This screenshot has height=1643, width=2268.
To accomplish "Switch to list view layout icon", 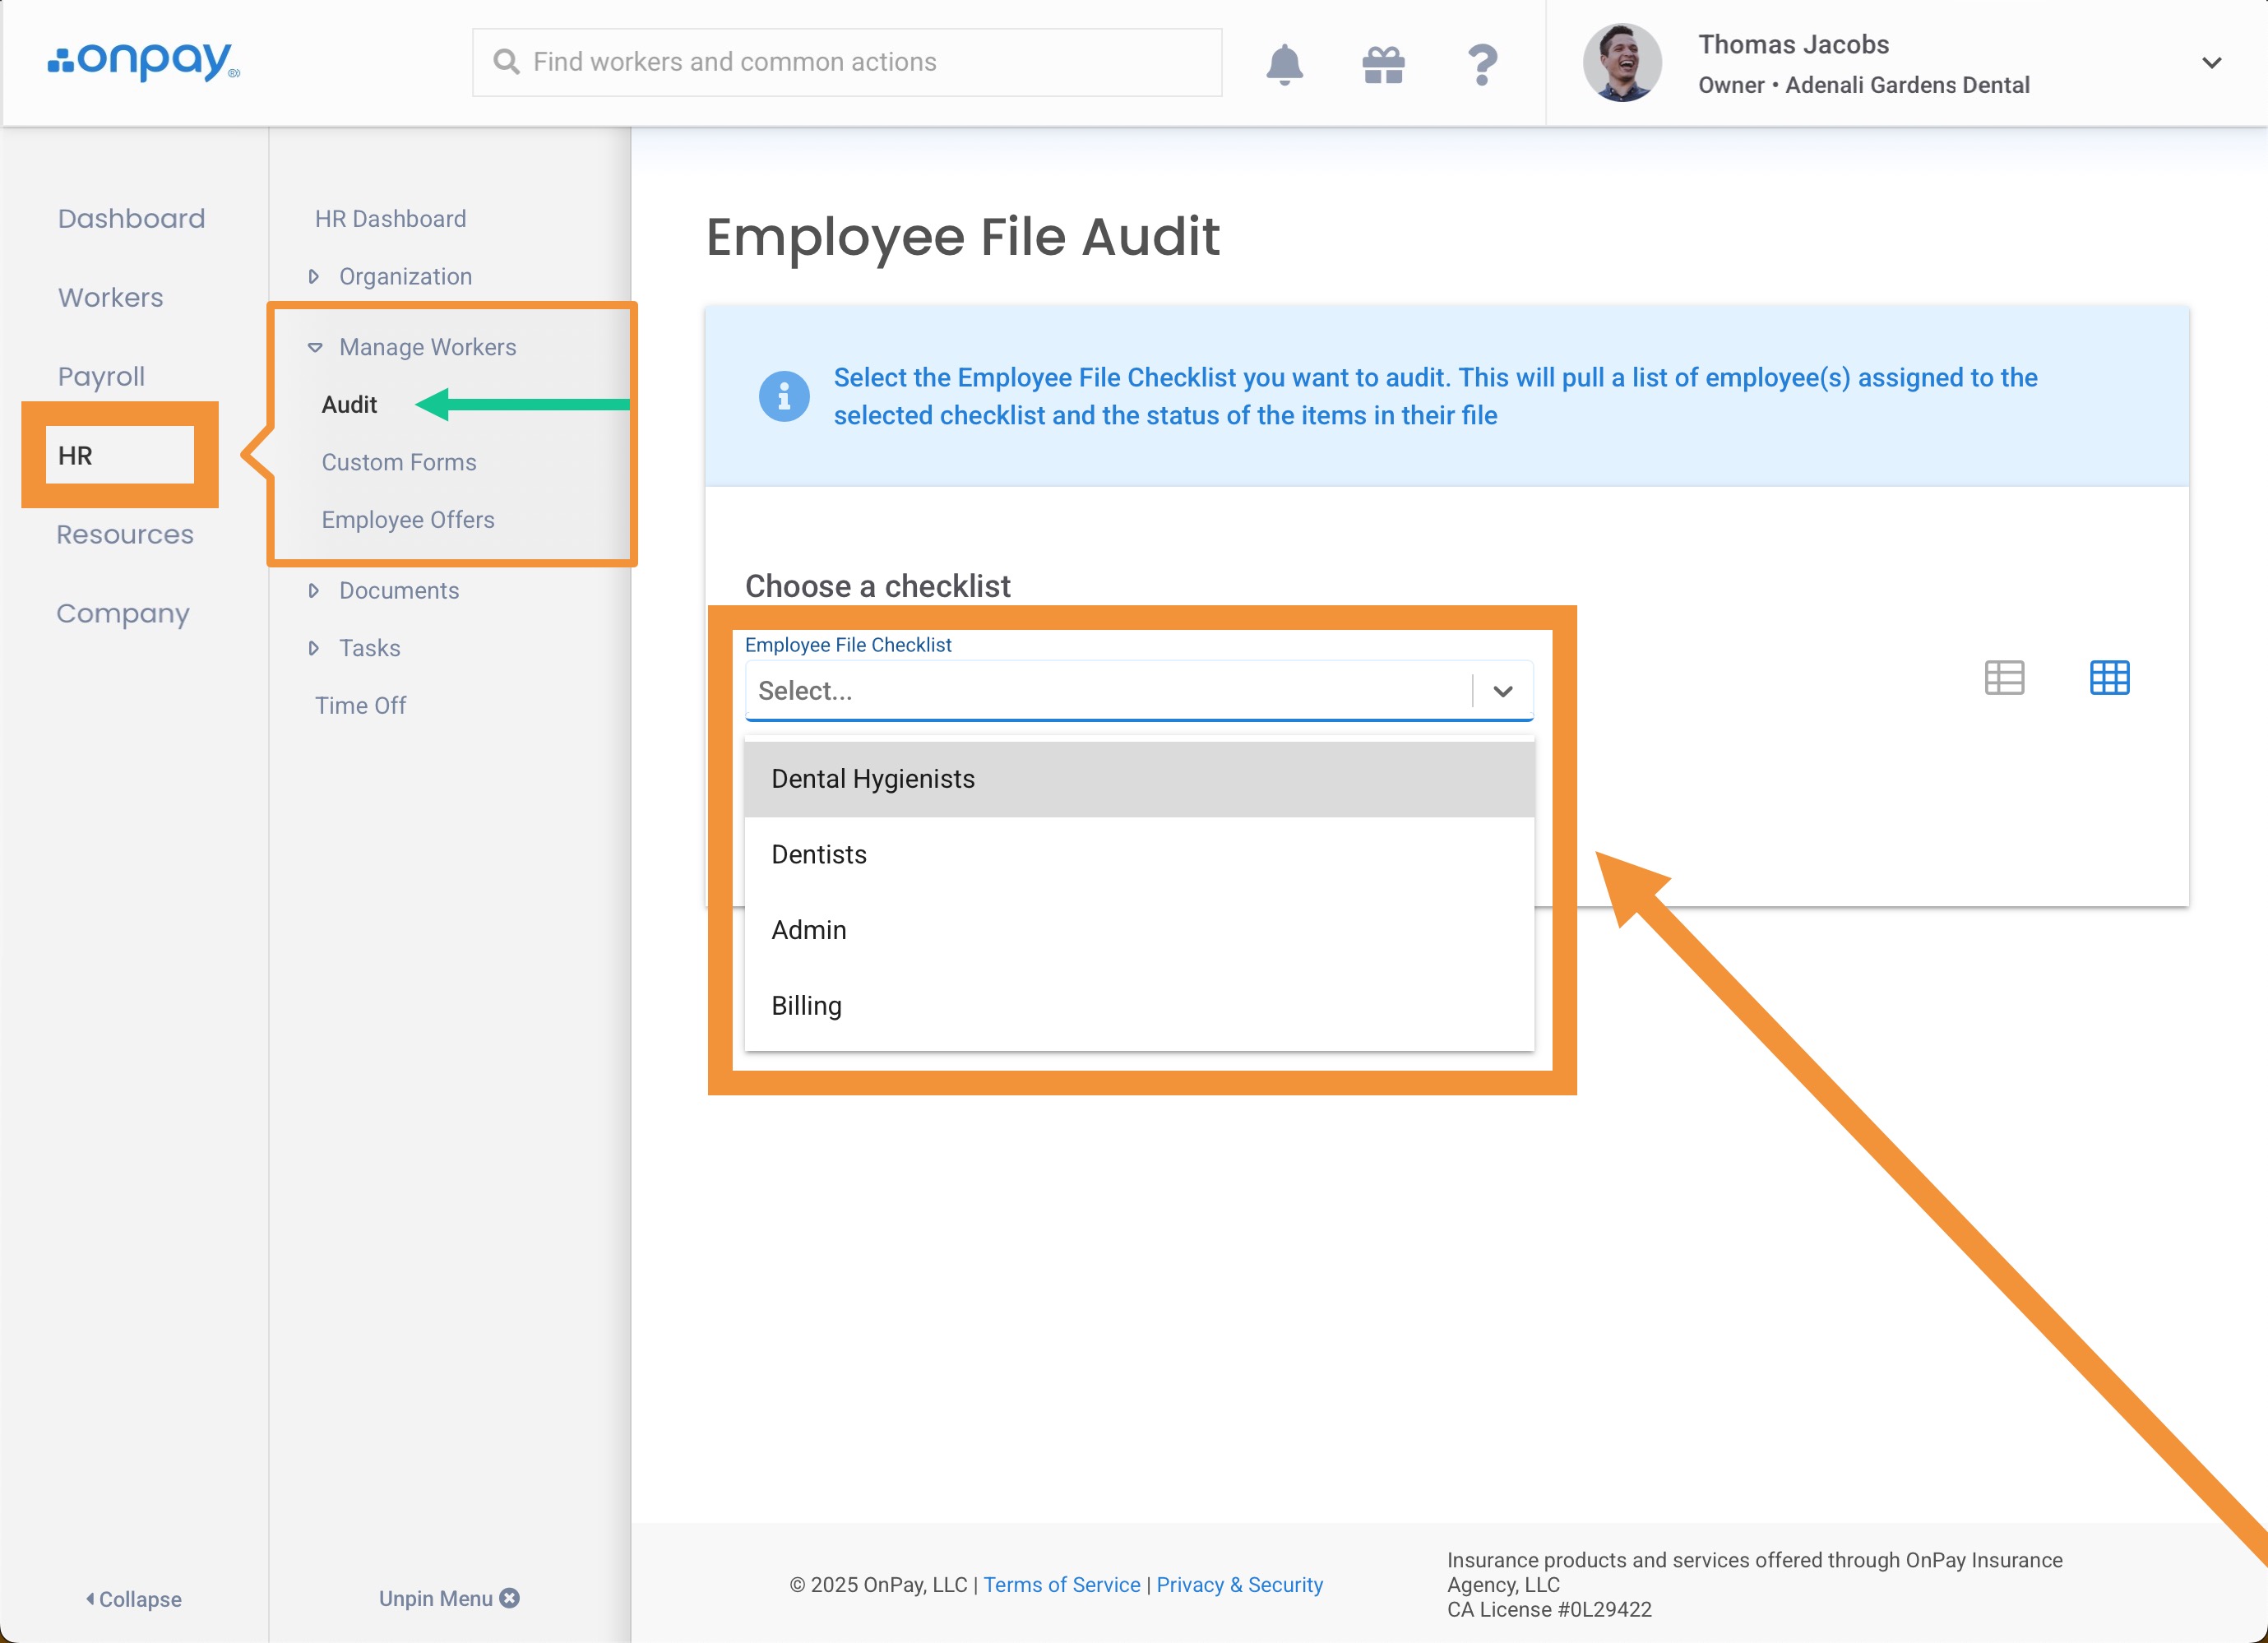I will [x=2004, y=677].
